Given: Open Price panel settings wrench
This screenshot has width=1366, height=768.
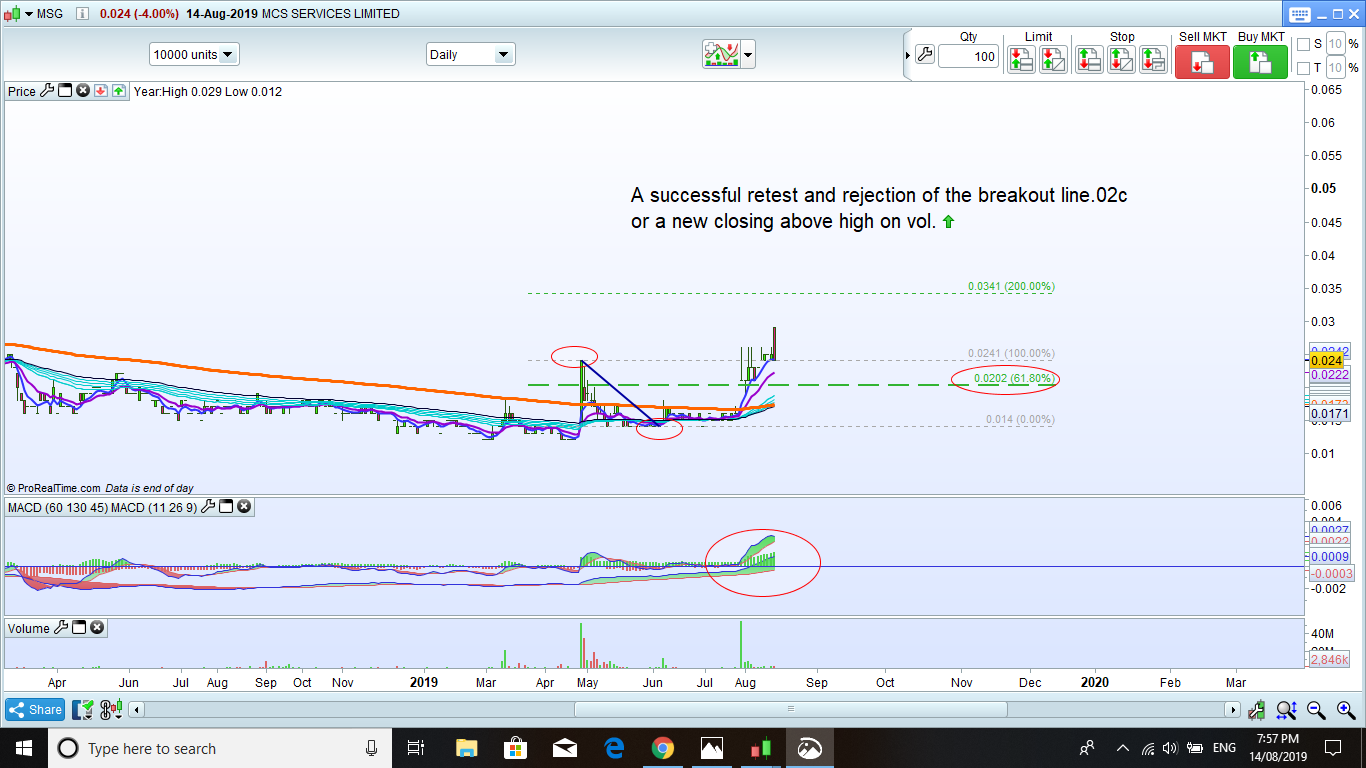Looking at the screenshot, I should (x=47, y=91).
